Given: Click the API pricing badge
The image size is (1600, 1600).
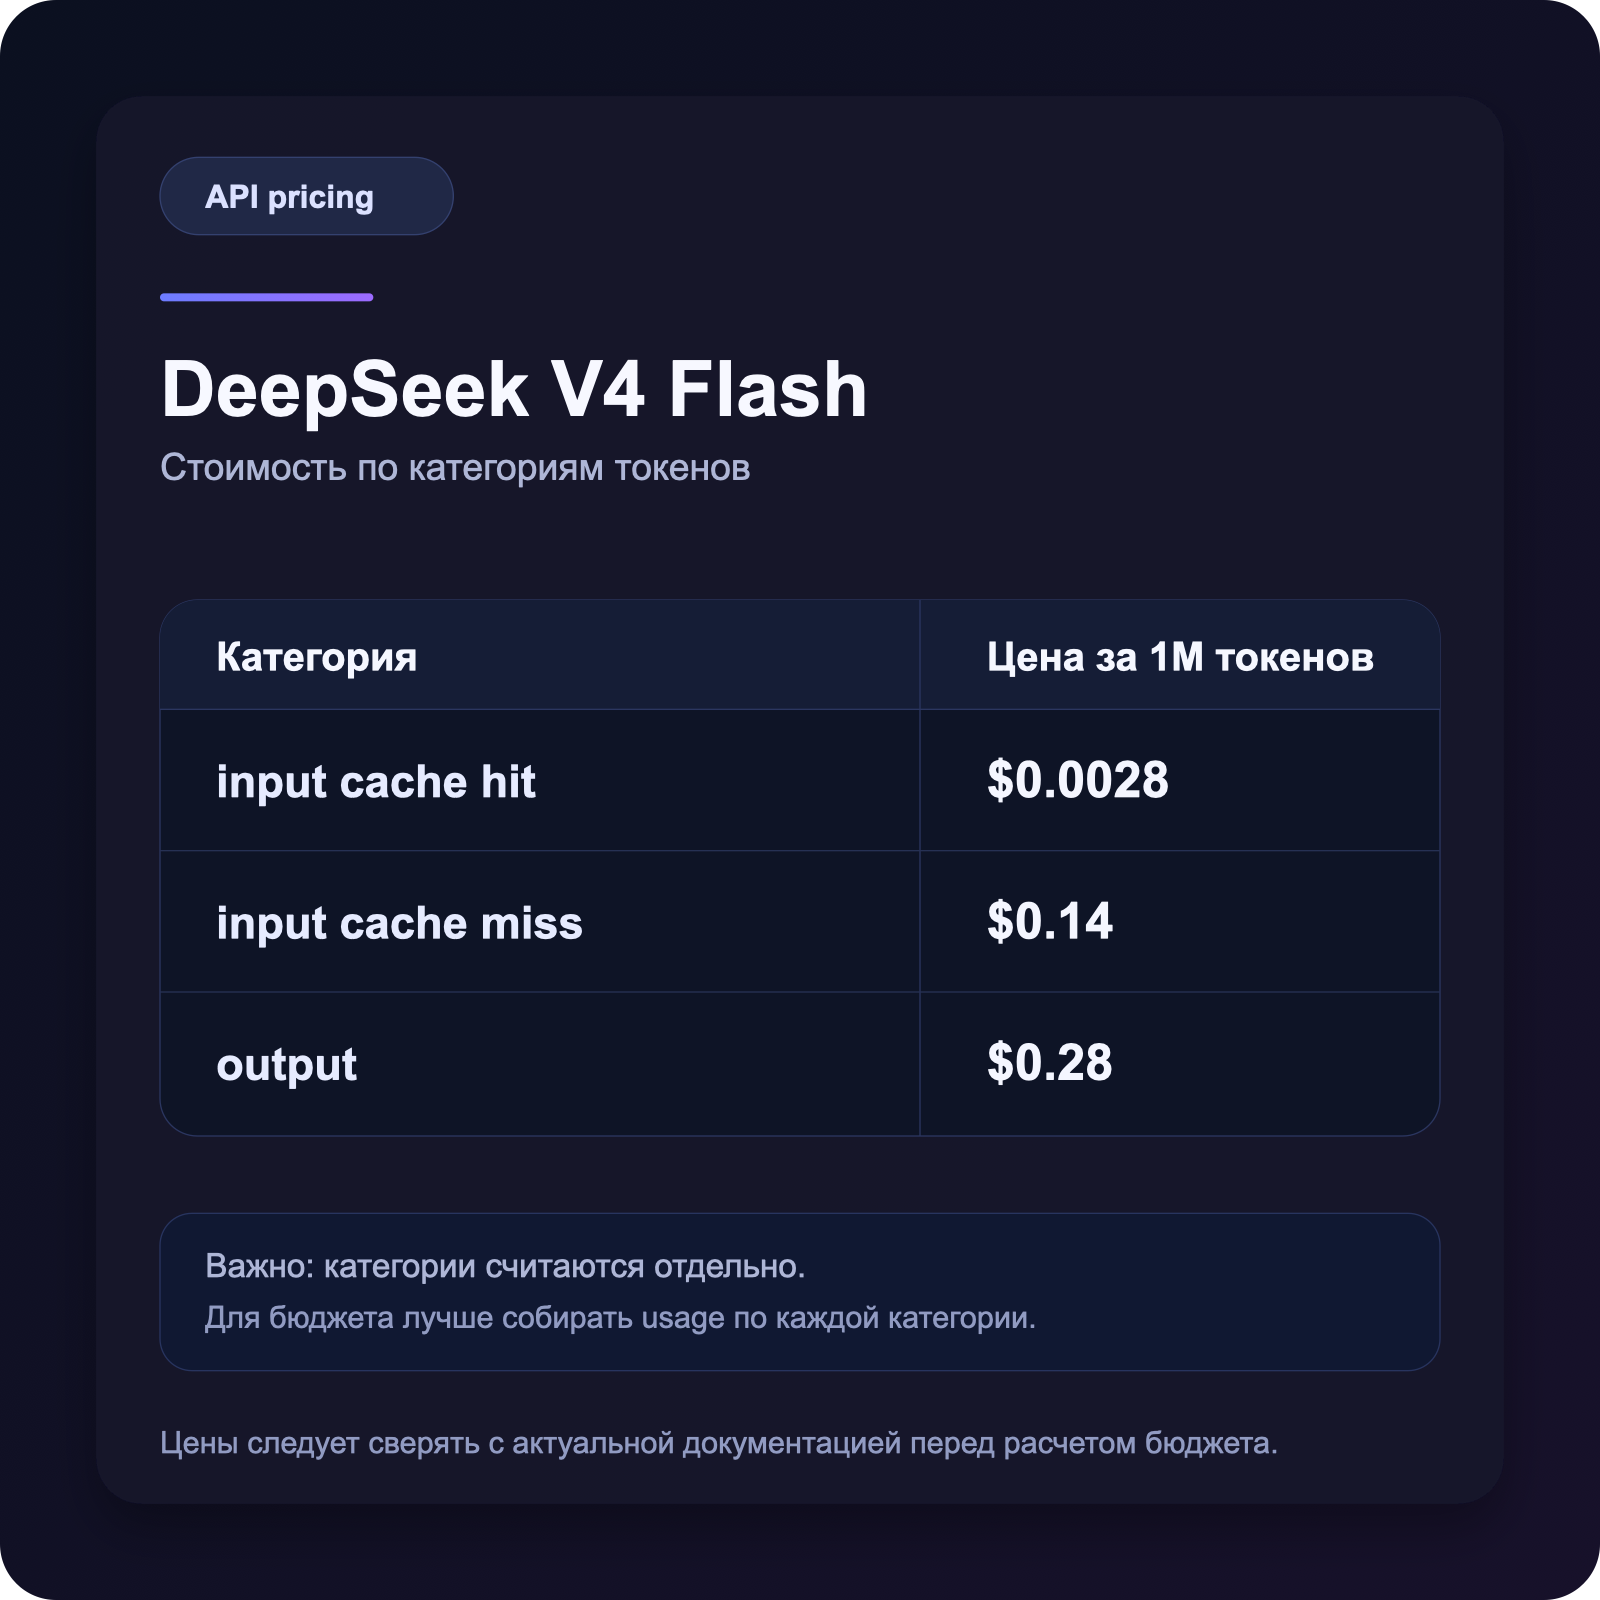Looking at the screenshot, I should point(306,196).
